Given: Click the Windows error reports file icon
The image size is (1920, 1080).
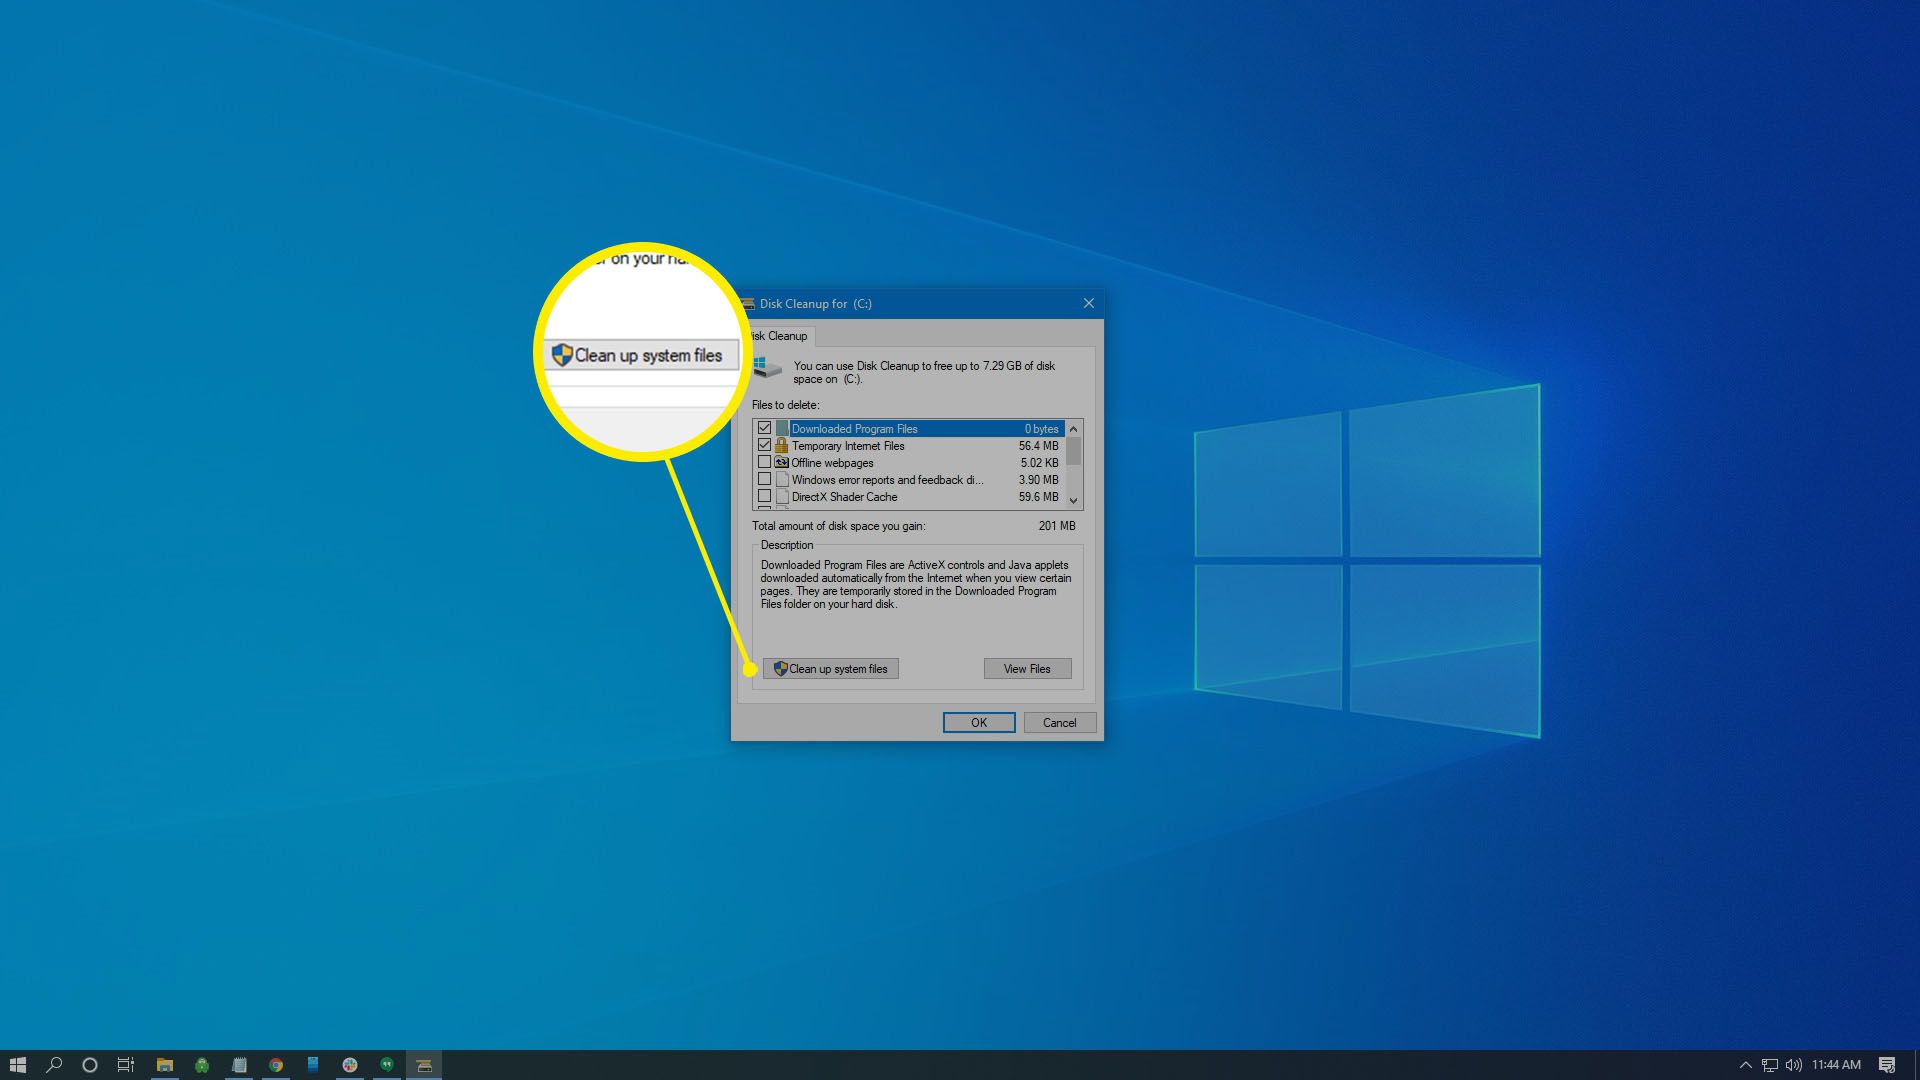Looking at the screenshot, I should pyautogui.click(x=782, y=479).
